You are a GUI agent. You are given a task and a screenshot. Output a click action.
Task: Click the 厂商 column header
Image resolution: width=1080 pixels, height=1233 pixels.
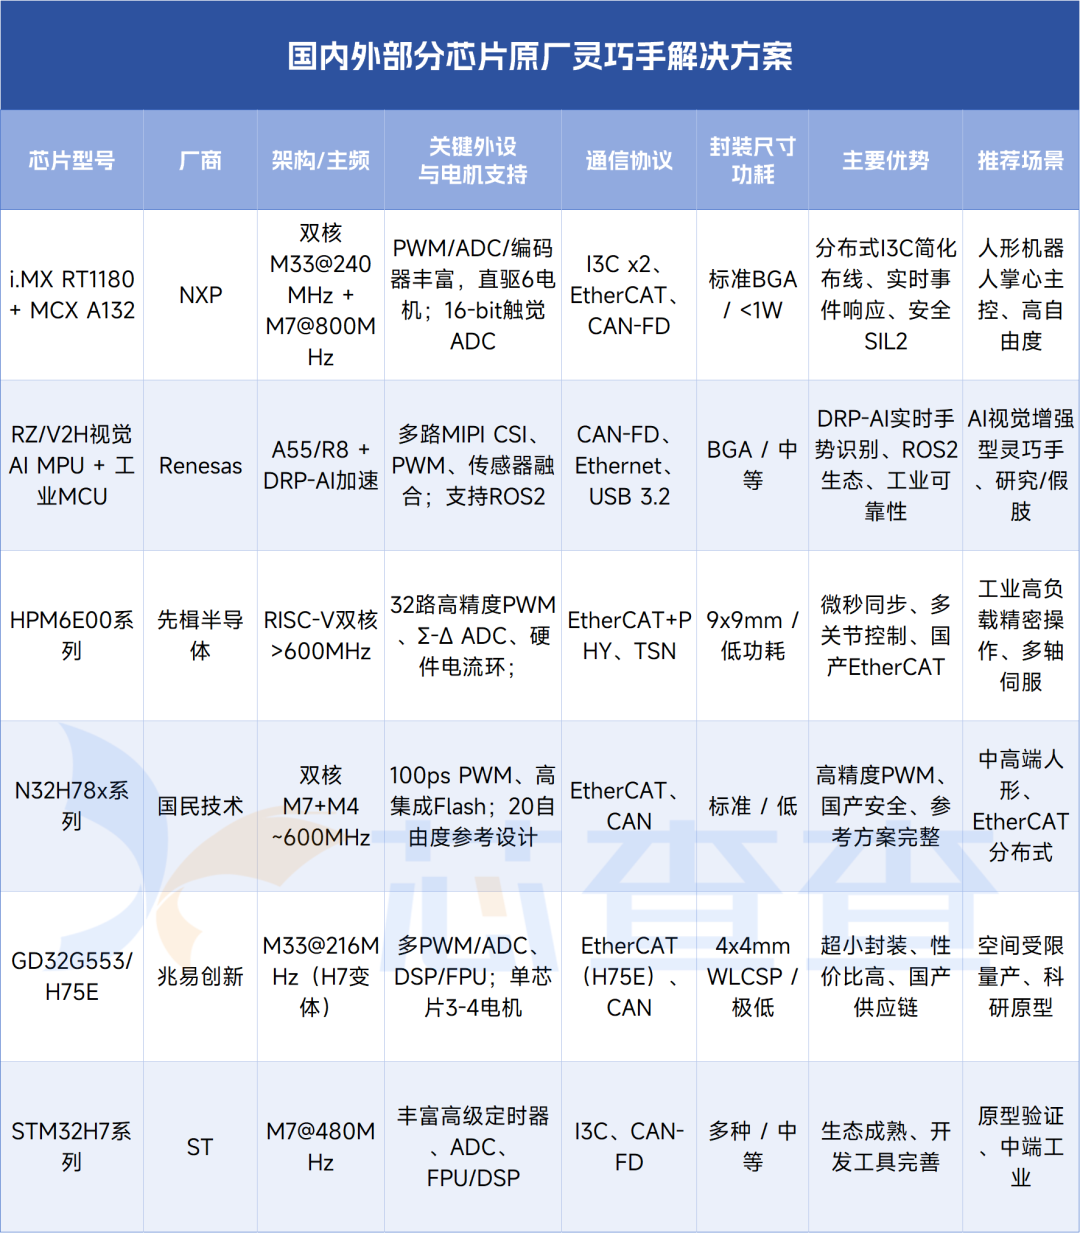pyautogui.click(x=200, y=160)
